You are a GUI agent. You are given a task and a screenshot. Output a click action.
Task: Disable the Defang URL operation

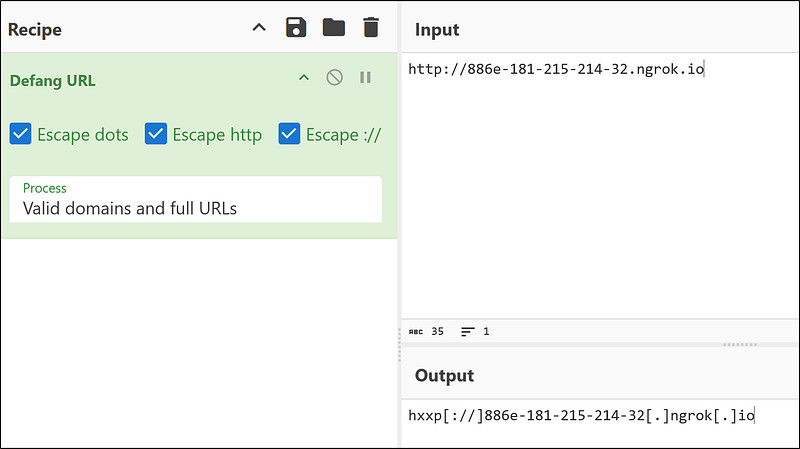(335, 78)
